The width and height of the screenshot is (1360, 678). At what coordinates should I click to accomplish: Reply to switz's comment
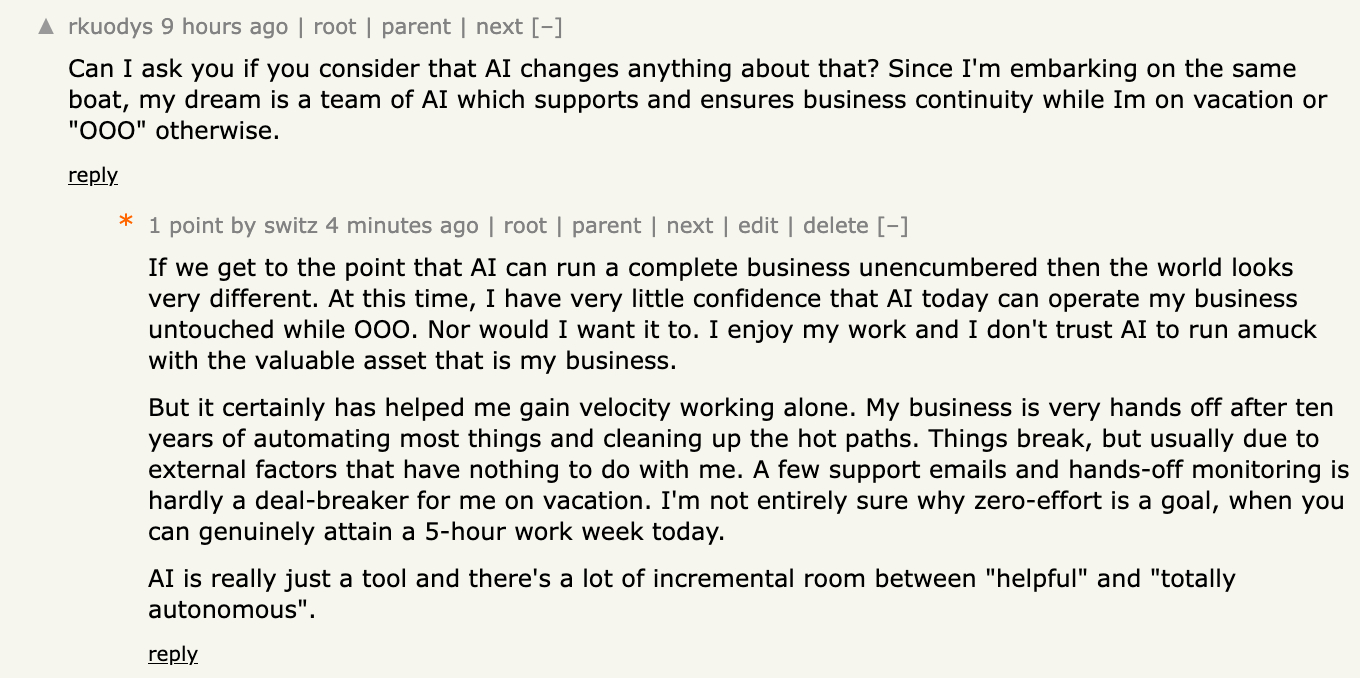coord(173,654)
